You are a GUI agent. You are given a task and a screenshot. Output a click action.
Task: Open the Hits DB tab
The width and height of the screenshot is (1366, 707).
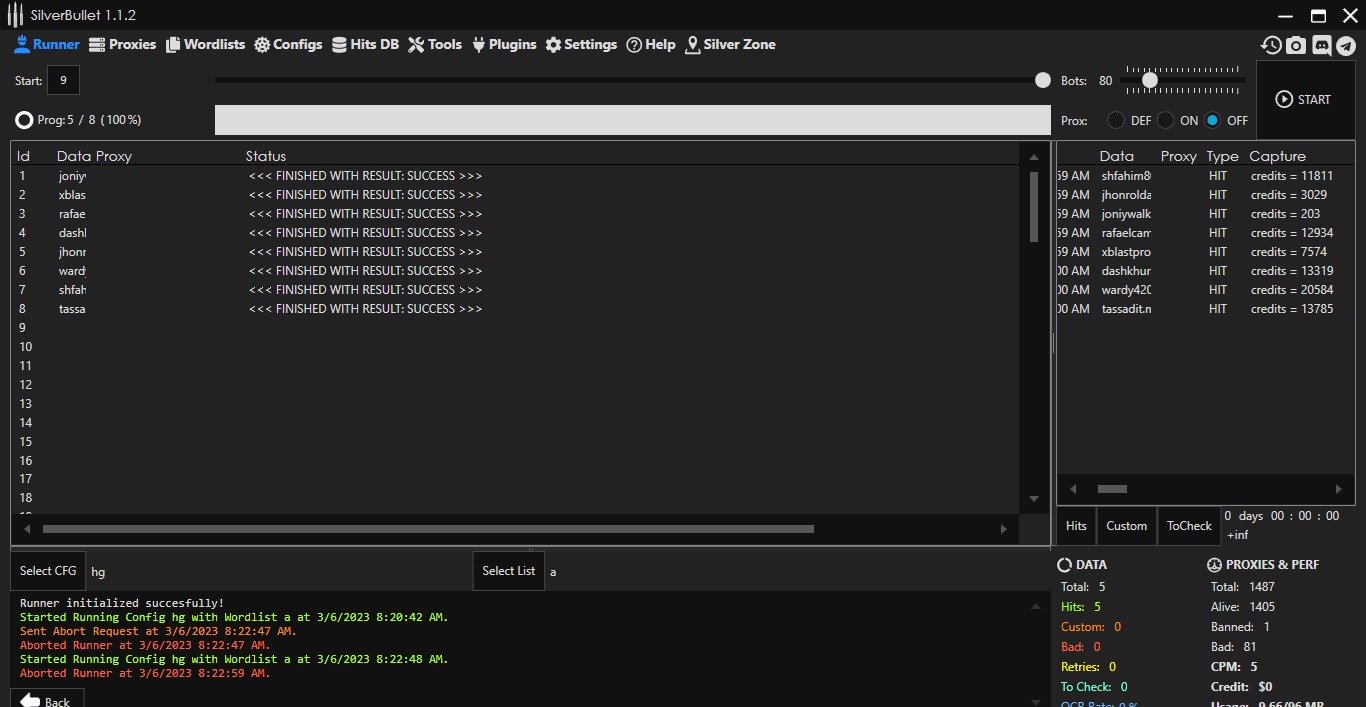pyautogui.click(x=365, y=45)
